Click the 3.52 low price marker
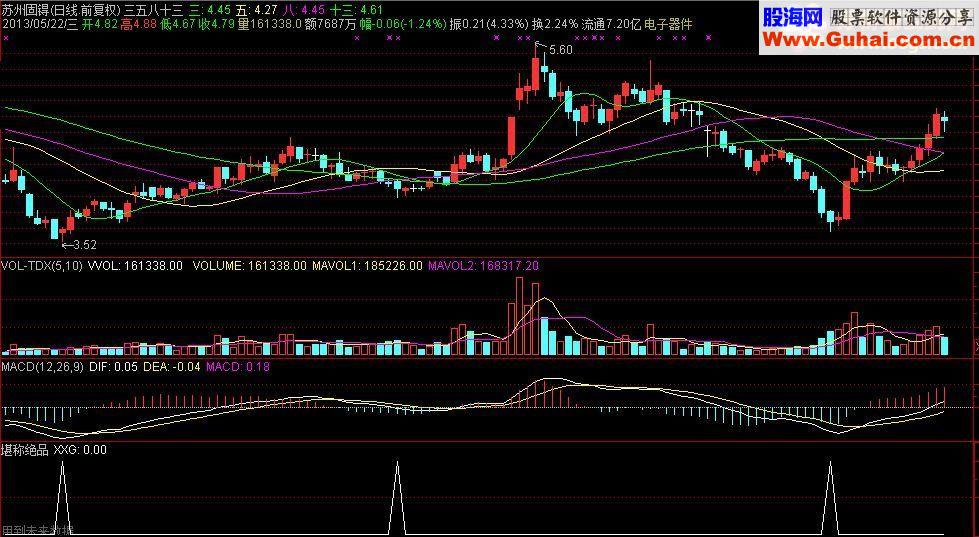979x537 pixels. [85, 245]
